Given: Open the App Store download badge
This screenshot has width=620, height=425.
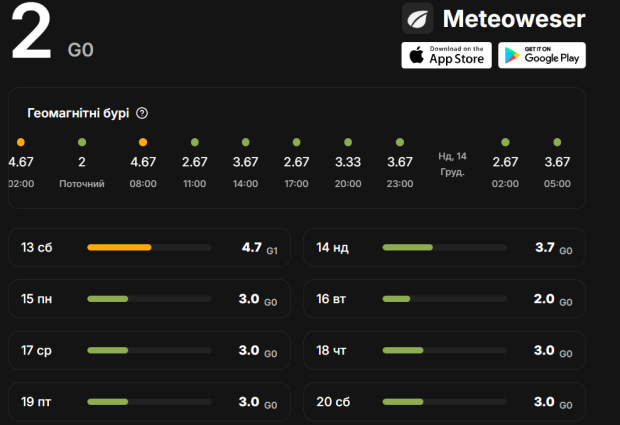Looking at the screenshot, I should pos(446,55).
